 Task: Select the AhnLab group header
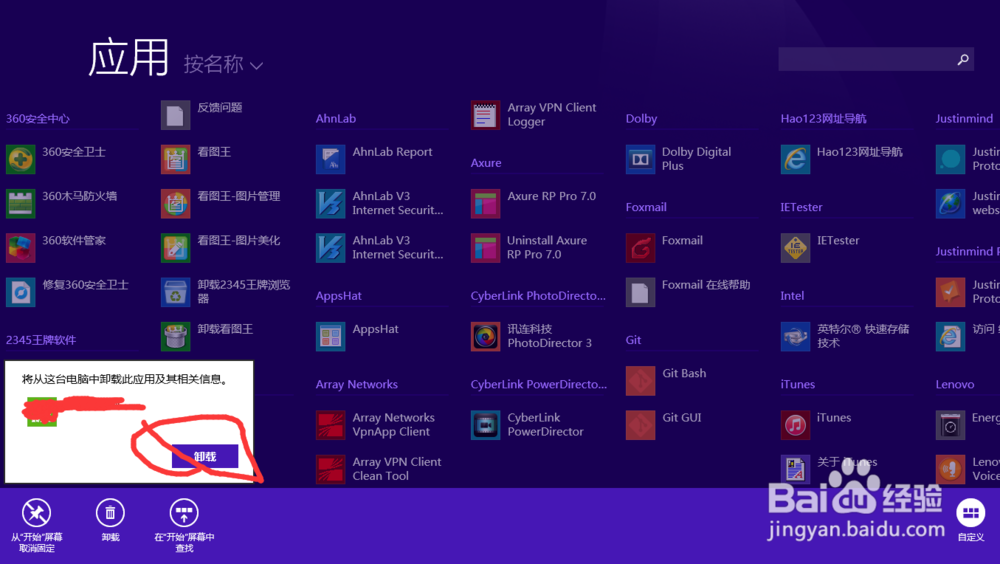coord(335,119)
